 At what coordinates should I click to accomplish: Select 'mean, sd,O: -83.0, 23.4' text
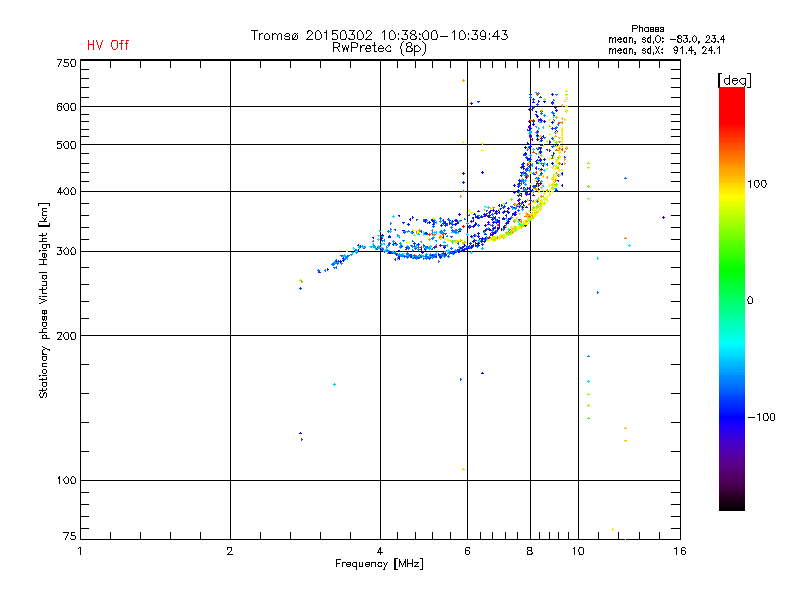(x=666, y=39)
